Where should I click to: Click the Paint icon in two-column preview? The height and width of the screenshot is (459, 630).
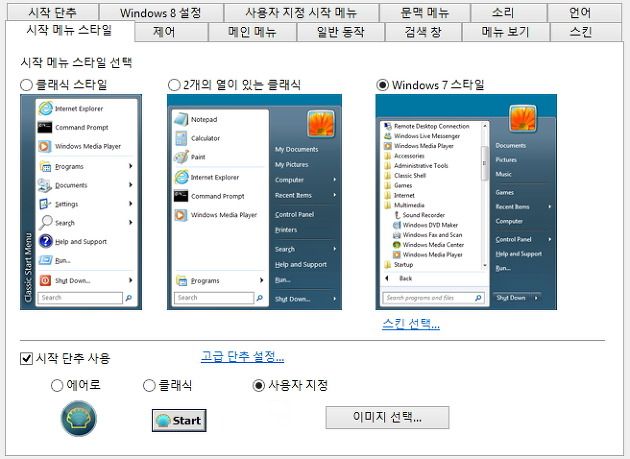pos(181,156)
